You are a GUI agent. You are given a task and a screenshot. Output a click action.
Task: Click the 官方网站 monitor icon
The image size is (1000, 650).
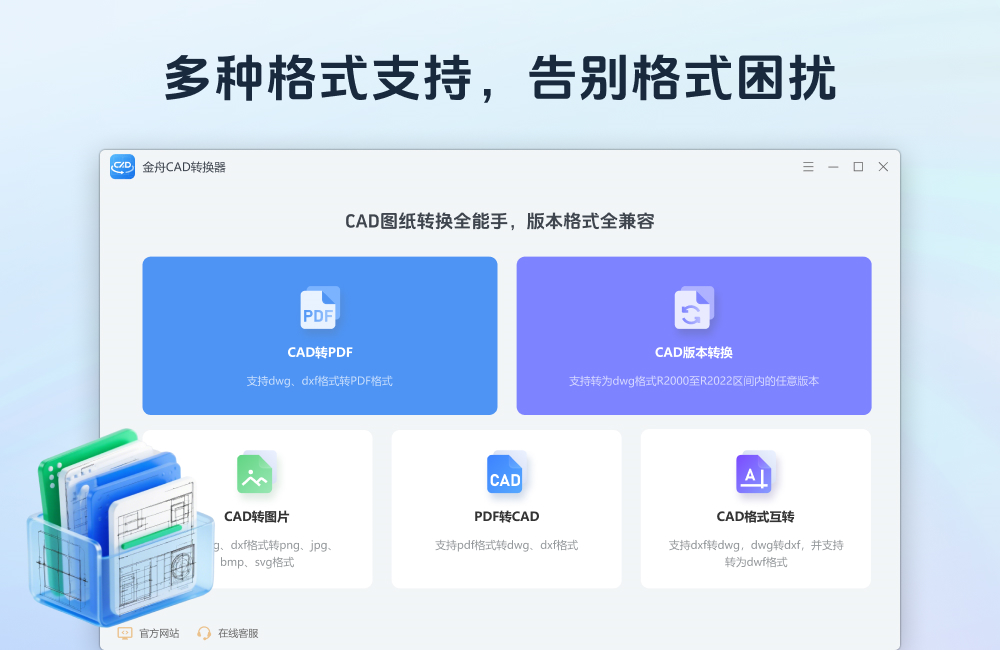[125, 633]
